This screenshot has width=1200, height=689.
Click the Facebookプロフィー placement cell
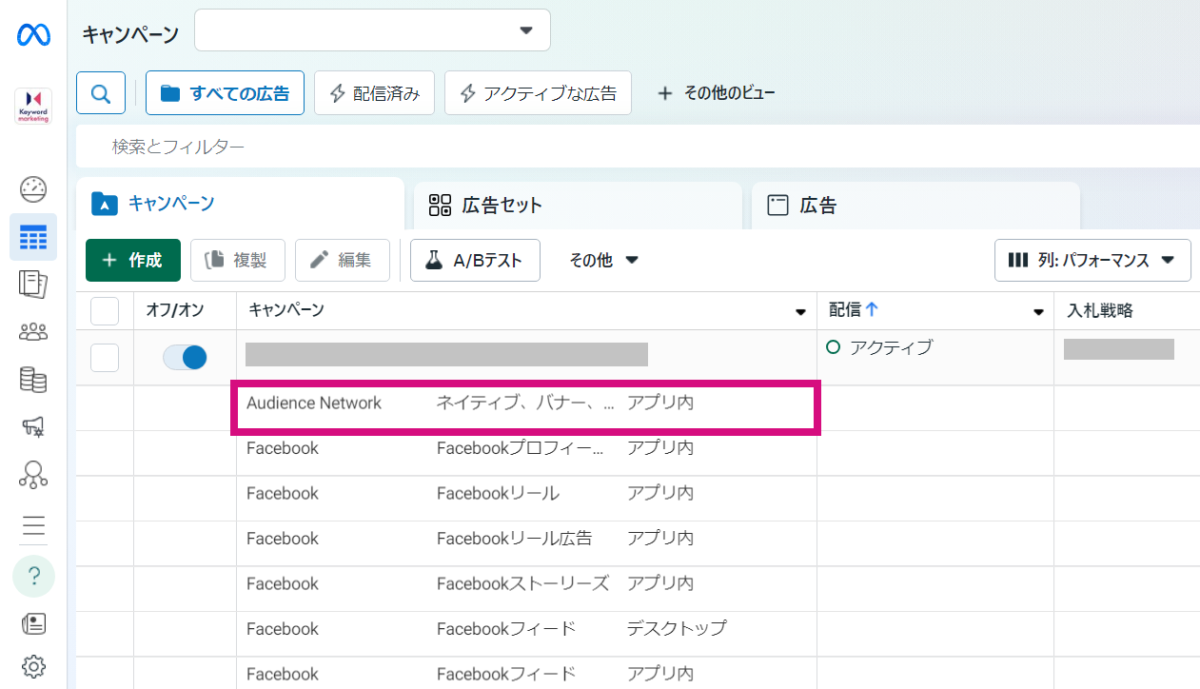(x=520, y=448)
